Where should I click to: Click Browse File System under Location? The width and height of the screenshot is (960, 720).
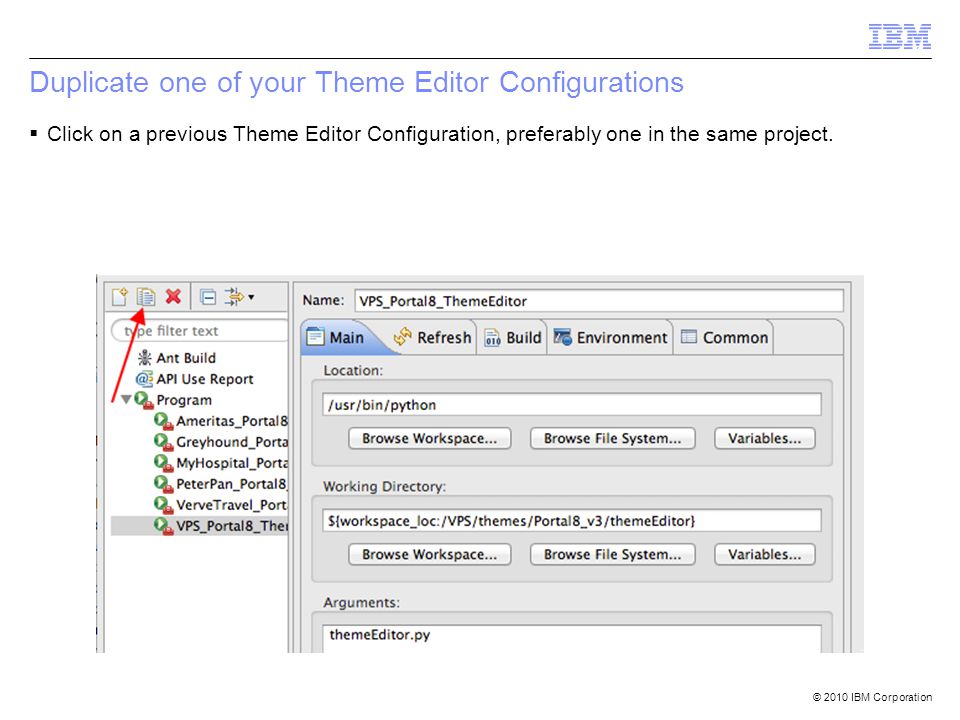[x=612, y=438]
